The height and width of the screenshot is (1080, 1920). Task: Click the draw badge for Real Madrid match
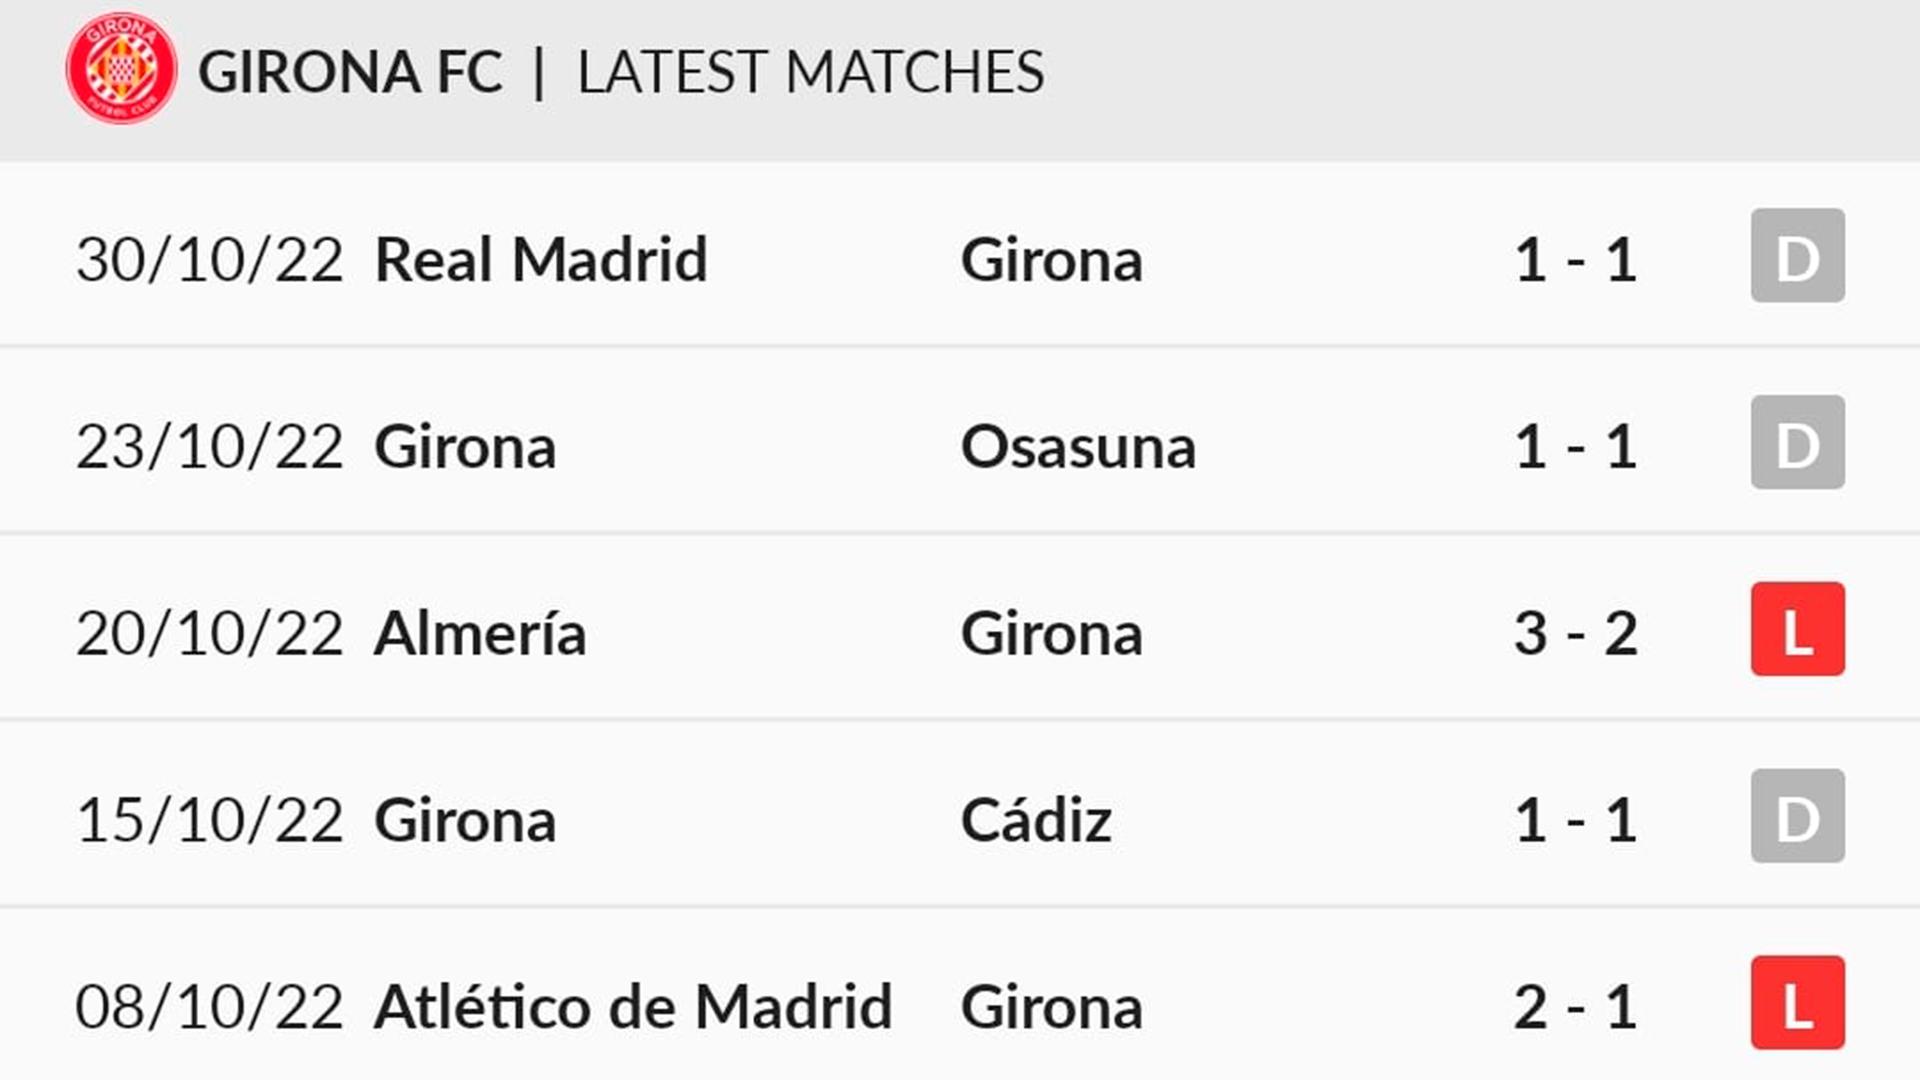(1797, 255)
